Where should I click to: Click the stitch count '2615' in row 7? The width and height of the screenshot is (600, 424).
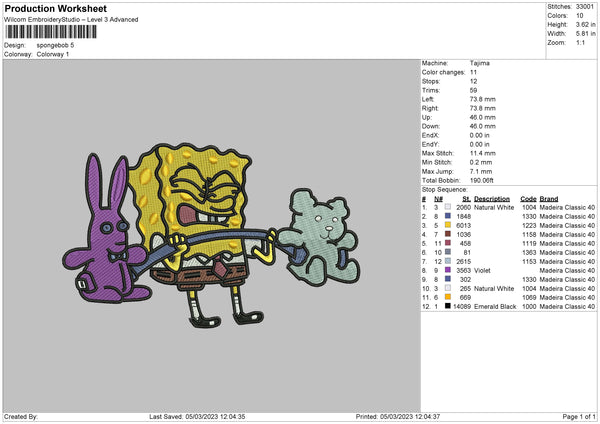(x=463, y=261)
